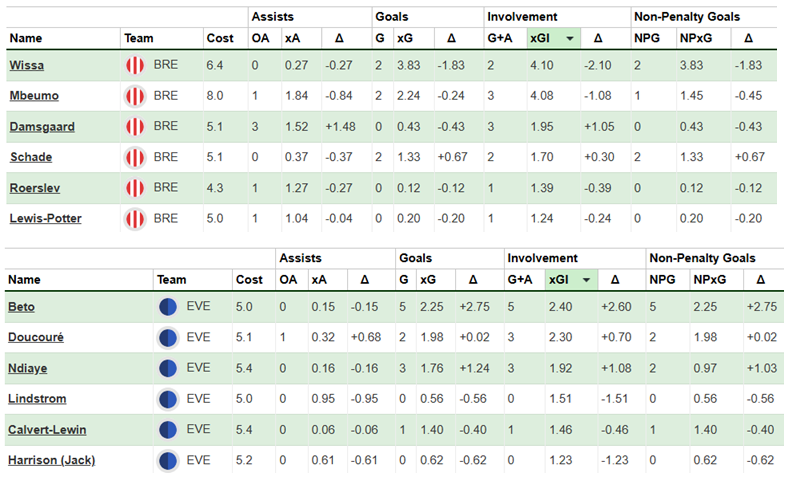Screen dimensions: 790x480
Task: Click the Brentford badge next to Wissa
Action: [135, 67]
